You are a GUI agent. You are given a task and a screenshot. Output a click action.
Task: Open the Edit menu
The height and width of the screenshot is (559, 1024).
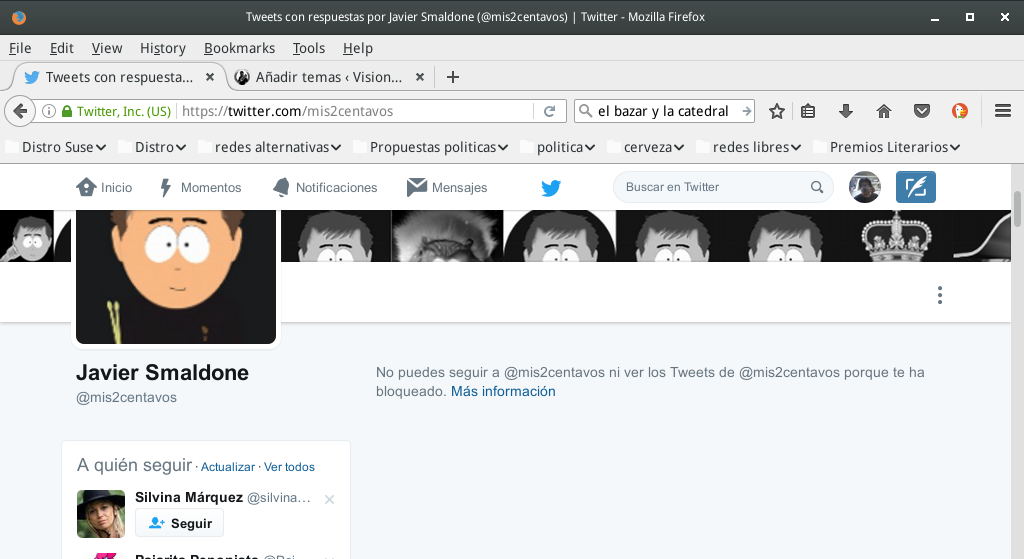click(61, 48)
